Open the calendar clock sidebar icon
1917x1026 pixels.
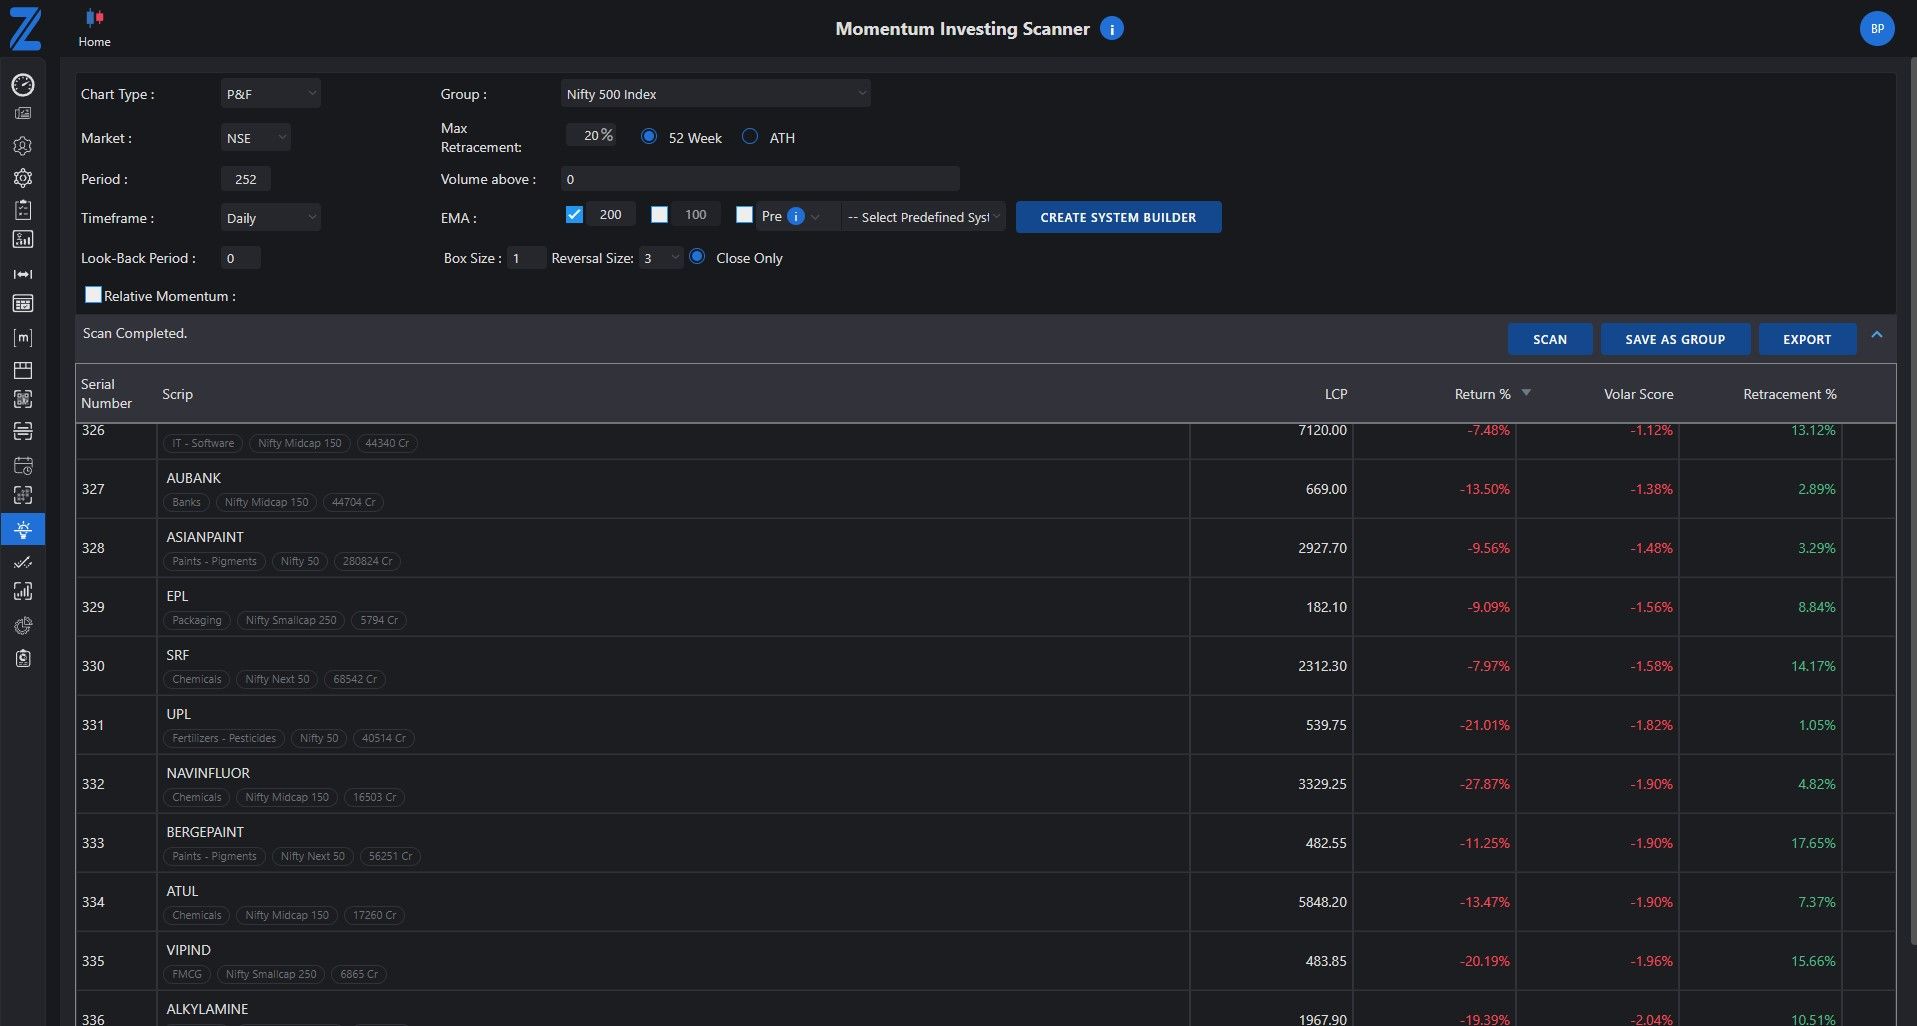coord(23,465)
